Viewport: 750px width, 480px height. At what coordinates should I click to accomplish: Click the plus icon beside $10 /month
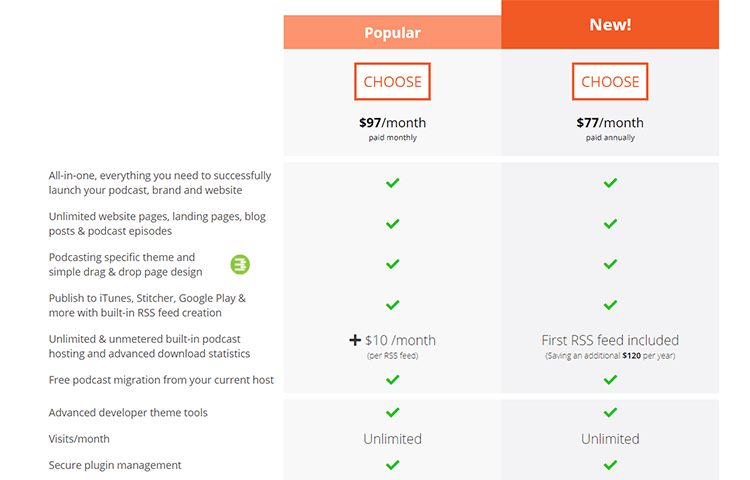coord(355,340)
